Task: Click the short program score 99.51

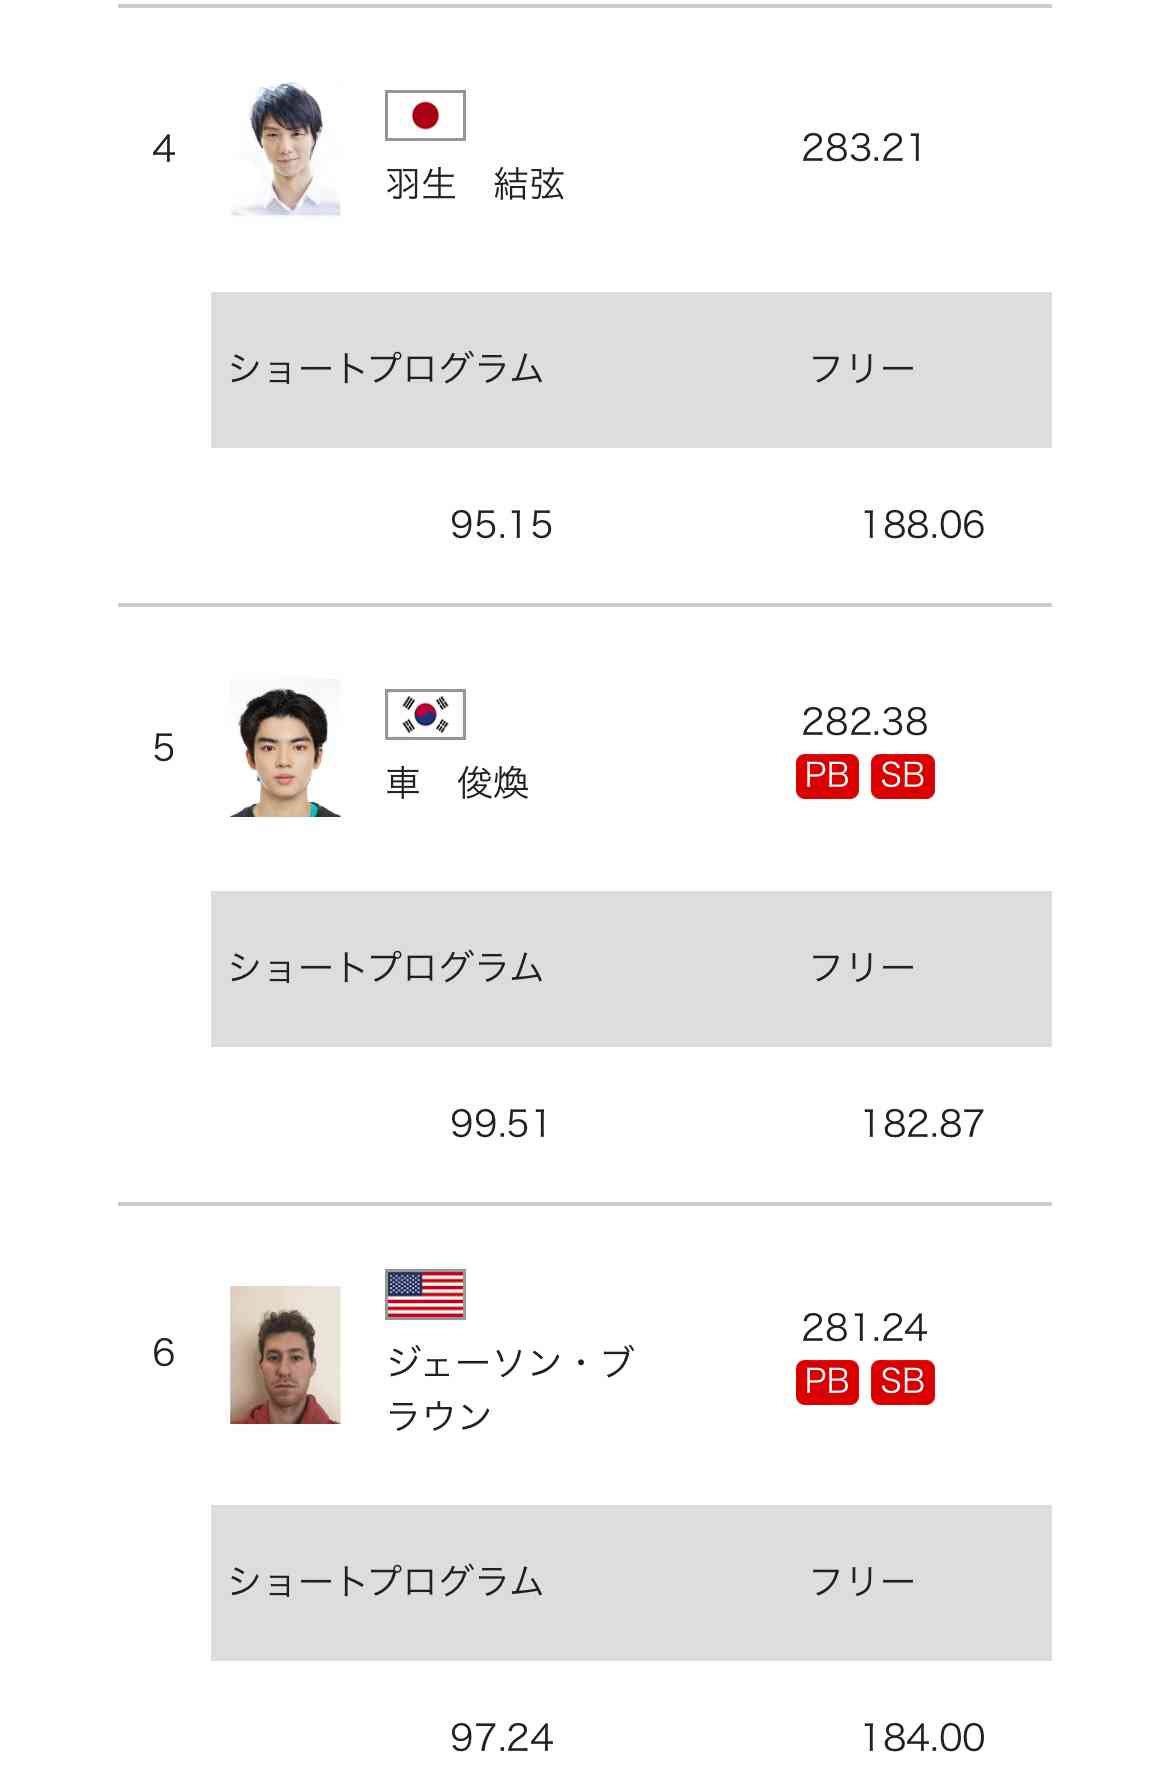Action: tap(500, 1124)
